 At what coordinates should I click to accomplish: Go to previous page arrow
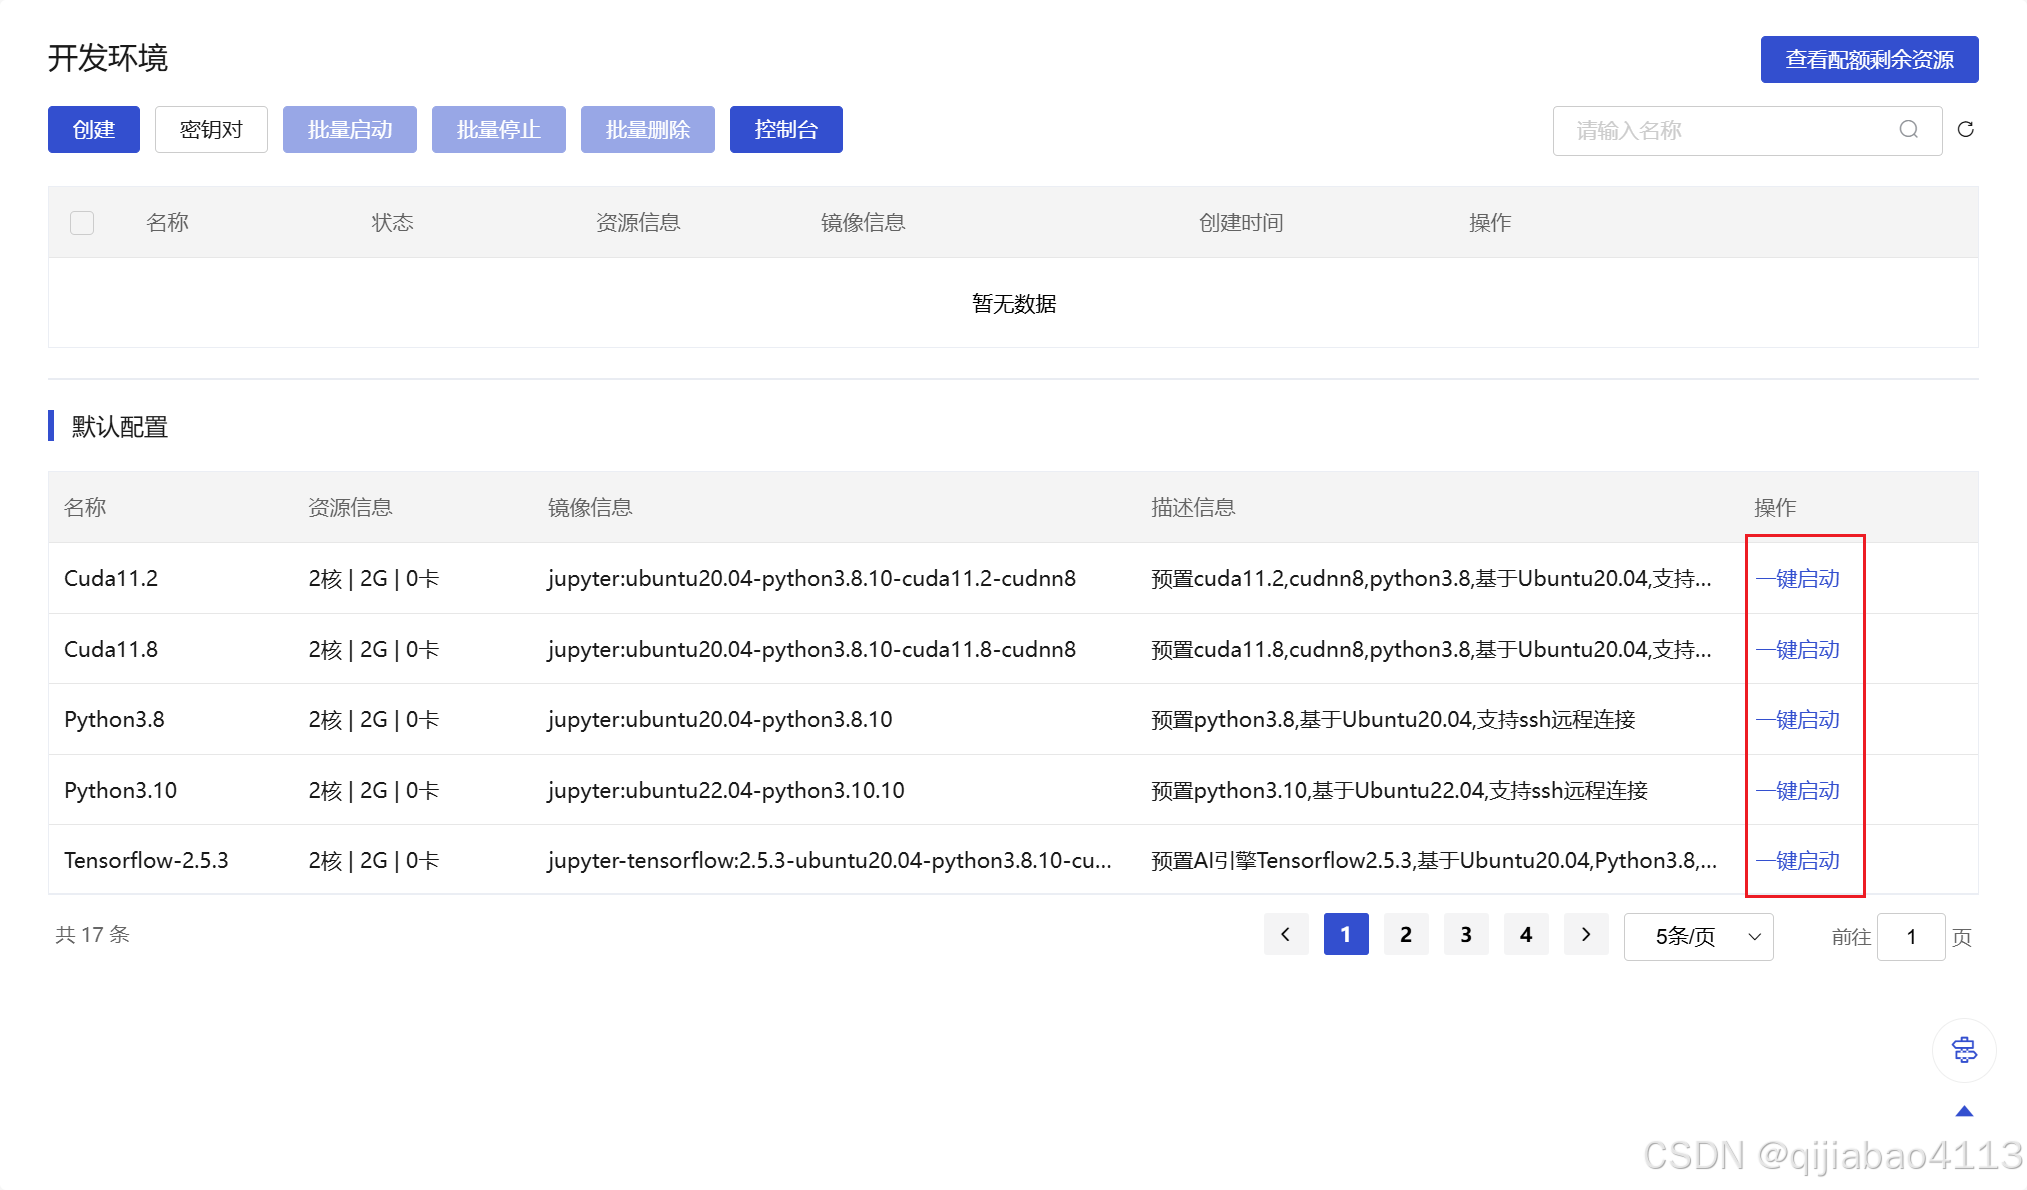[x=1286, y=935]
